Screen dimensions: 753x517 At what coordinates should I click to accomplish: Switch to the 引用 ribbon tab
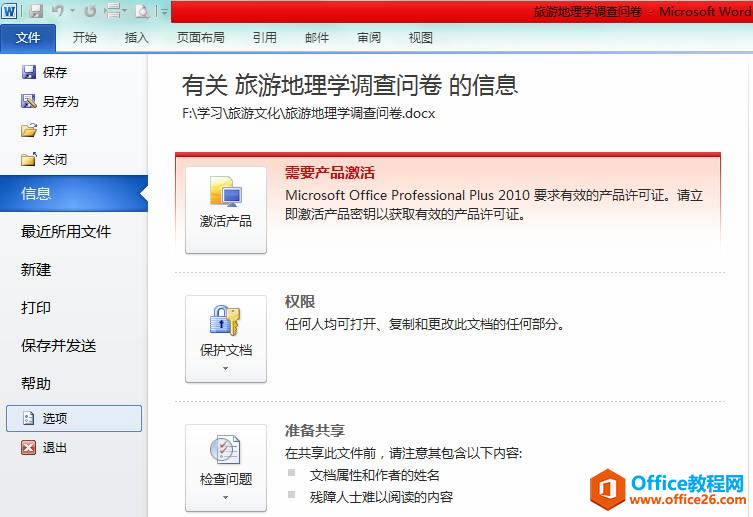pos(265,37)
